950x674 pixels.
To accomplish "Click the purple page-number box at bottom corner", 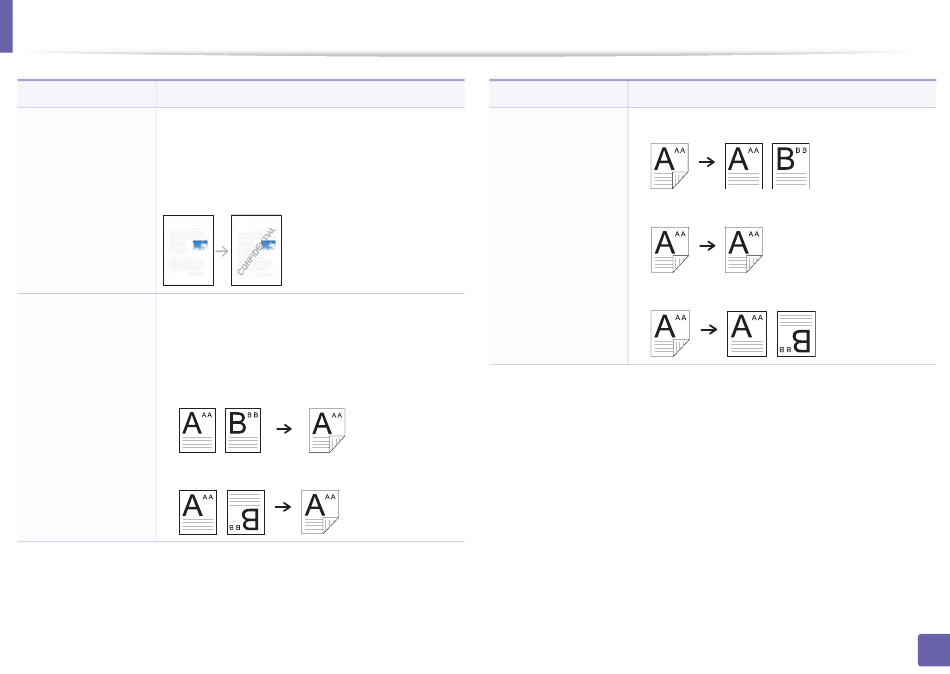I will click(x=934, y=650).
